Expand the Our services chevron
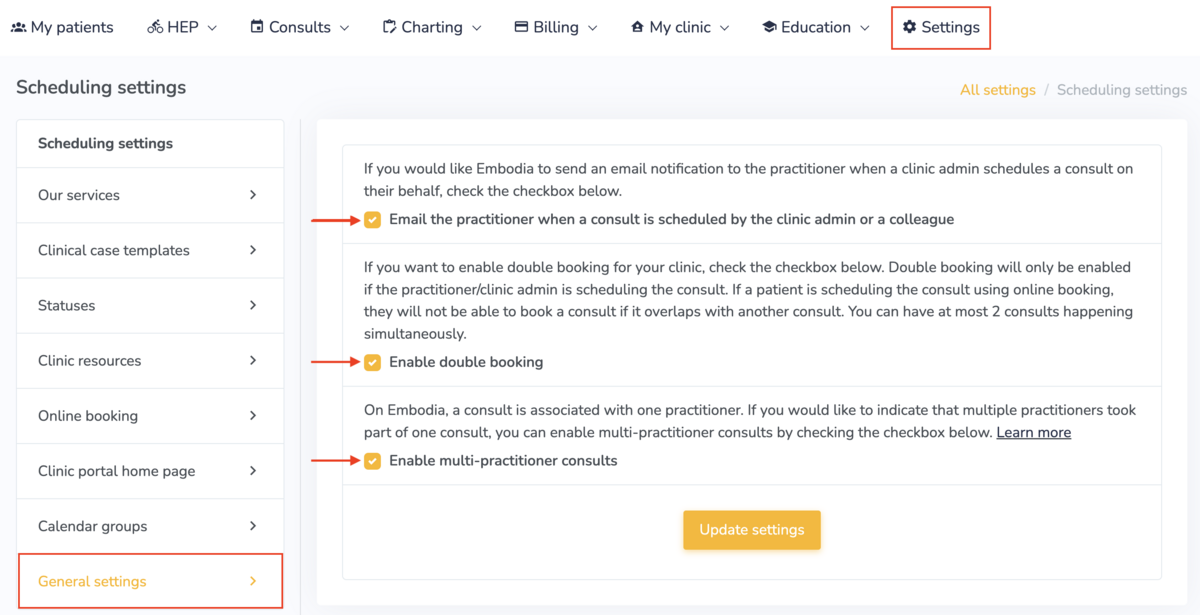The image size is (1200, 615). (x=253, y=195)
